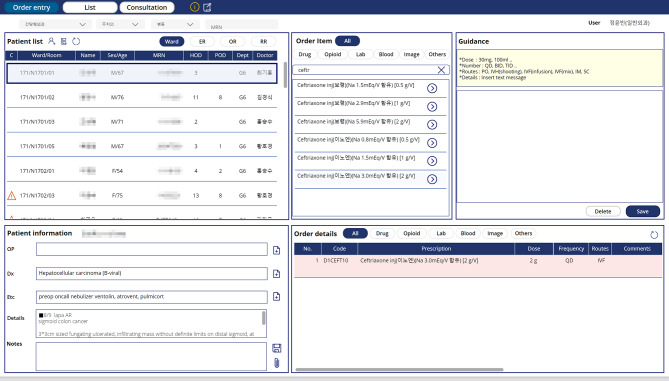Image resolution: width=669 pixels, height=381 pixels.
Task: Filter Order details by Blood
Action: point(468,233)
